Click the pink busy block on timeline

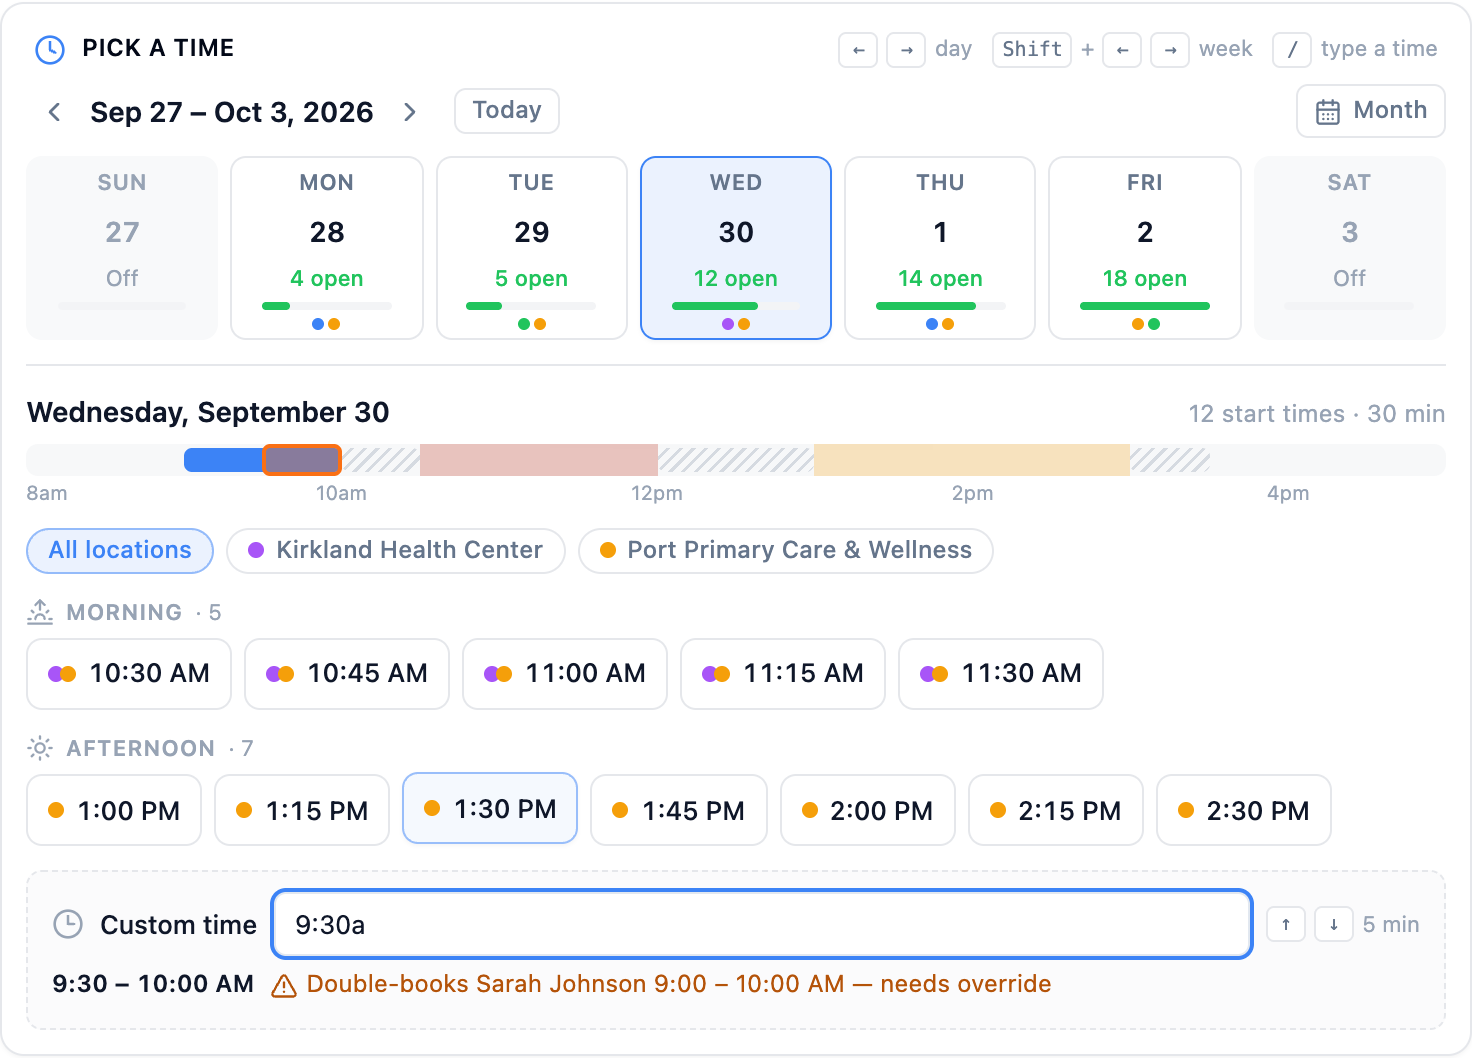click(x=539, y=460)
